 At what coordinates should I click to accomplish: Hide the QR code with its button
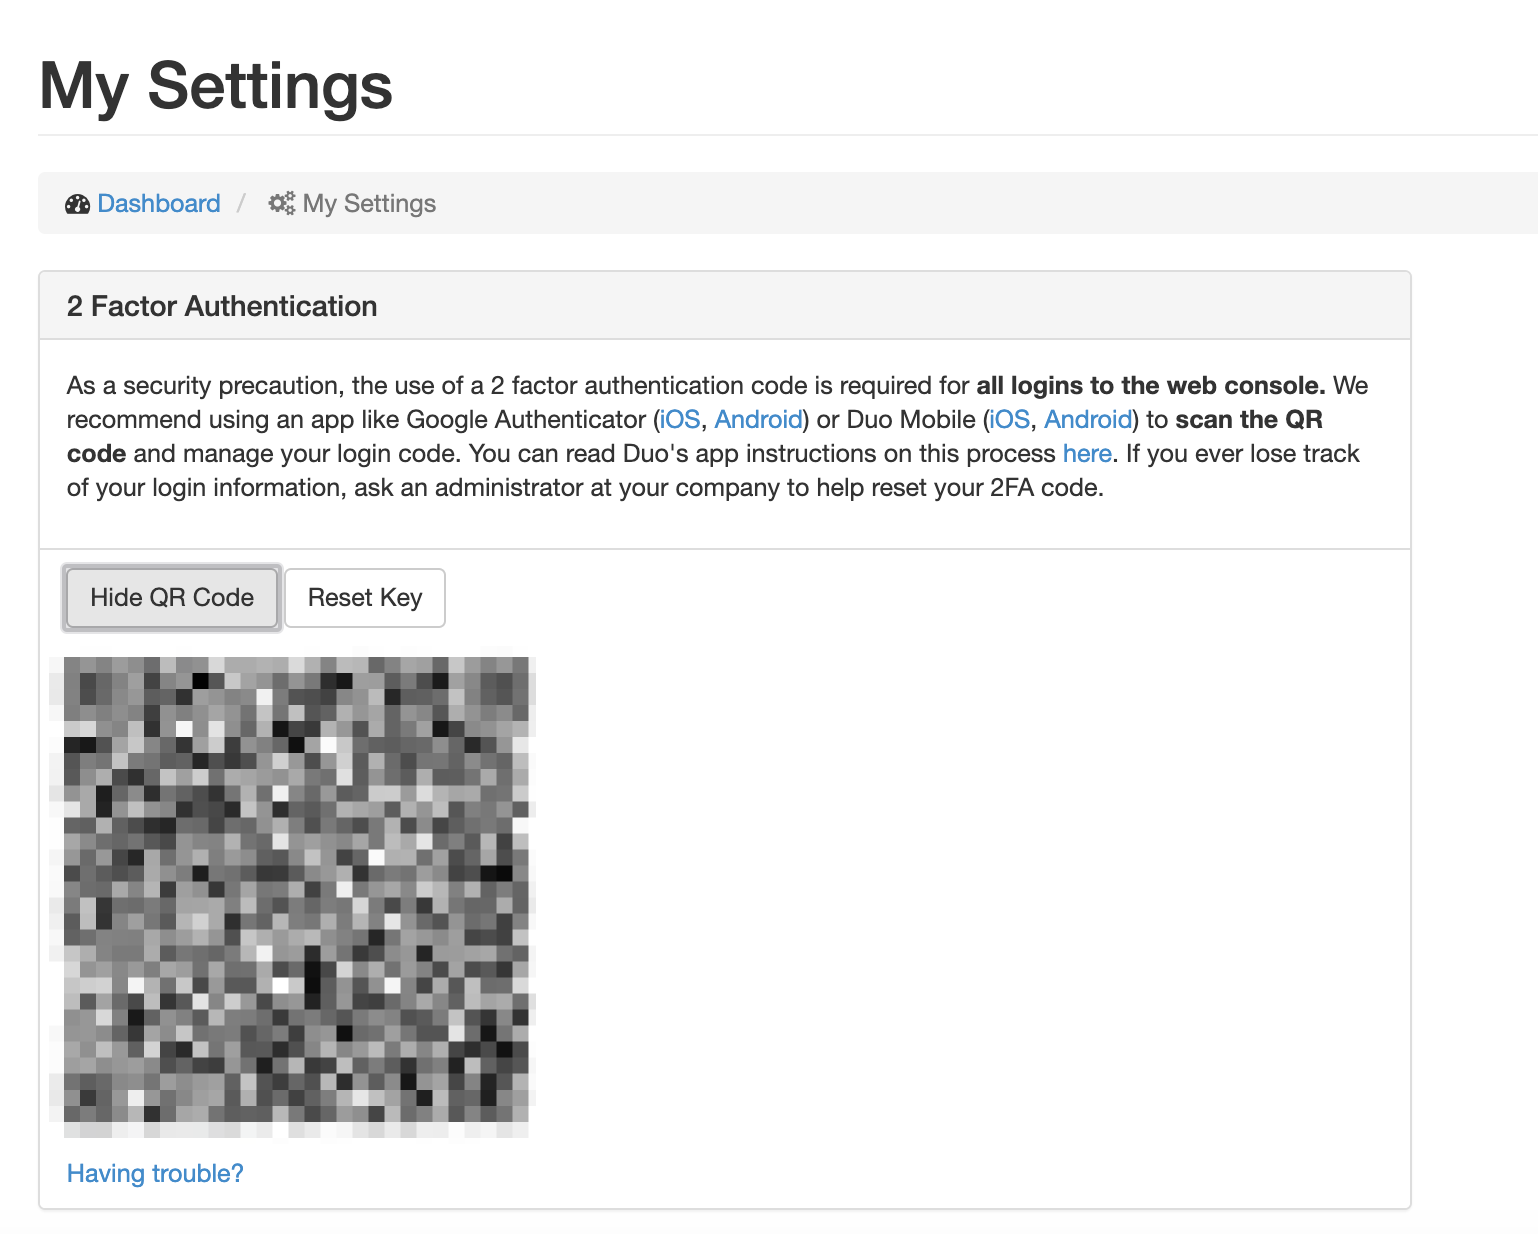point(172,598)
